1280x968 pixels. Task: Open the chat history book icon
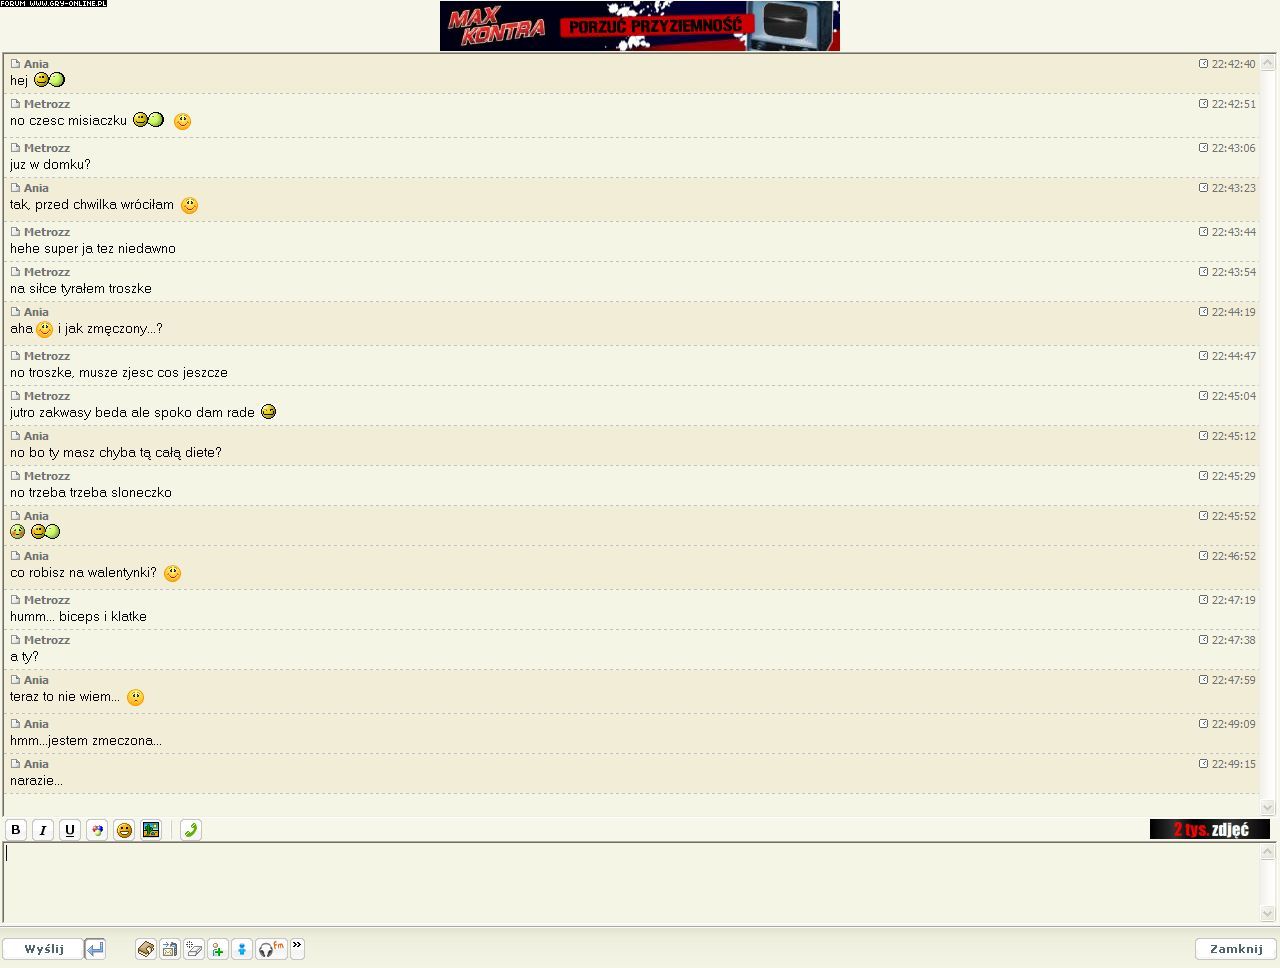coord(146,949)
